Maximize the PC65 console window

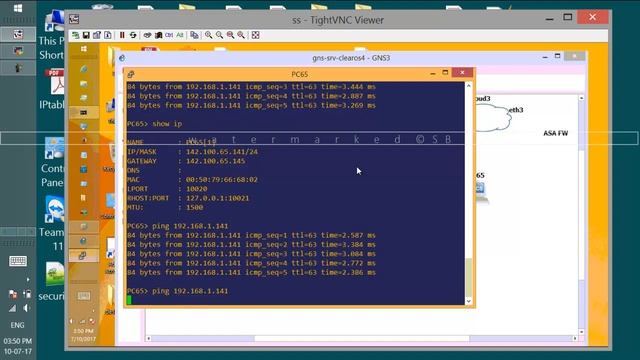click(x=445, y=73)
